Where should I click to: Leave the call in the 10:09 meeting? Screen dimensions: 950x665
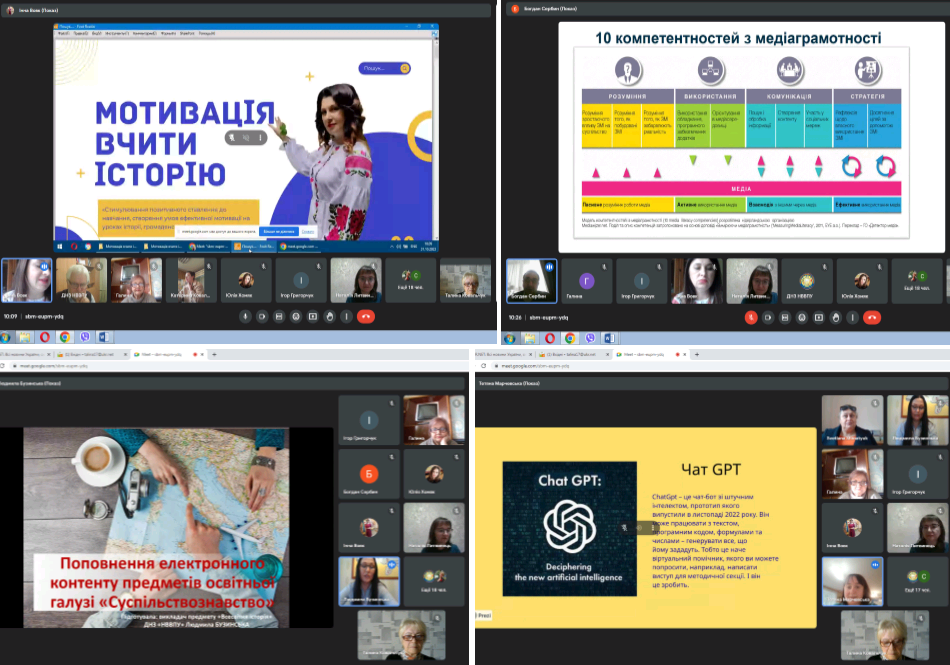click(x=366, y=316)
